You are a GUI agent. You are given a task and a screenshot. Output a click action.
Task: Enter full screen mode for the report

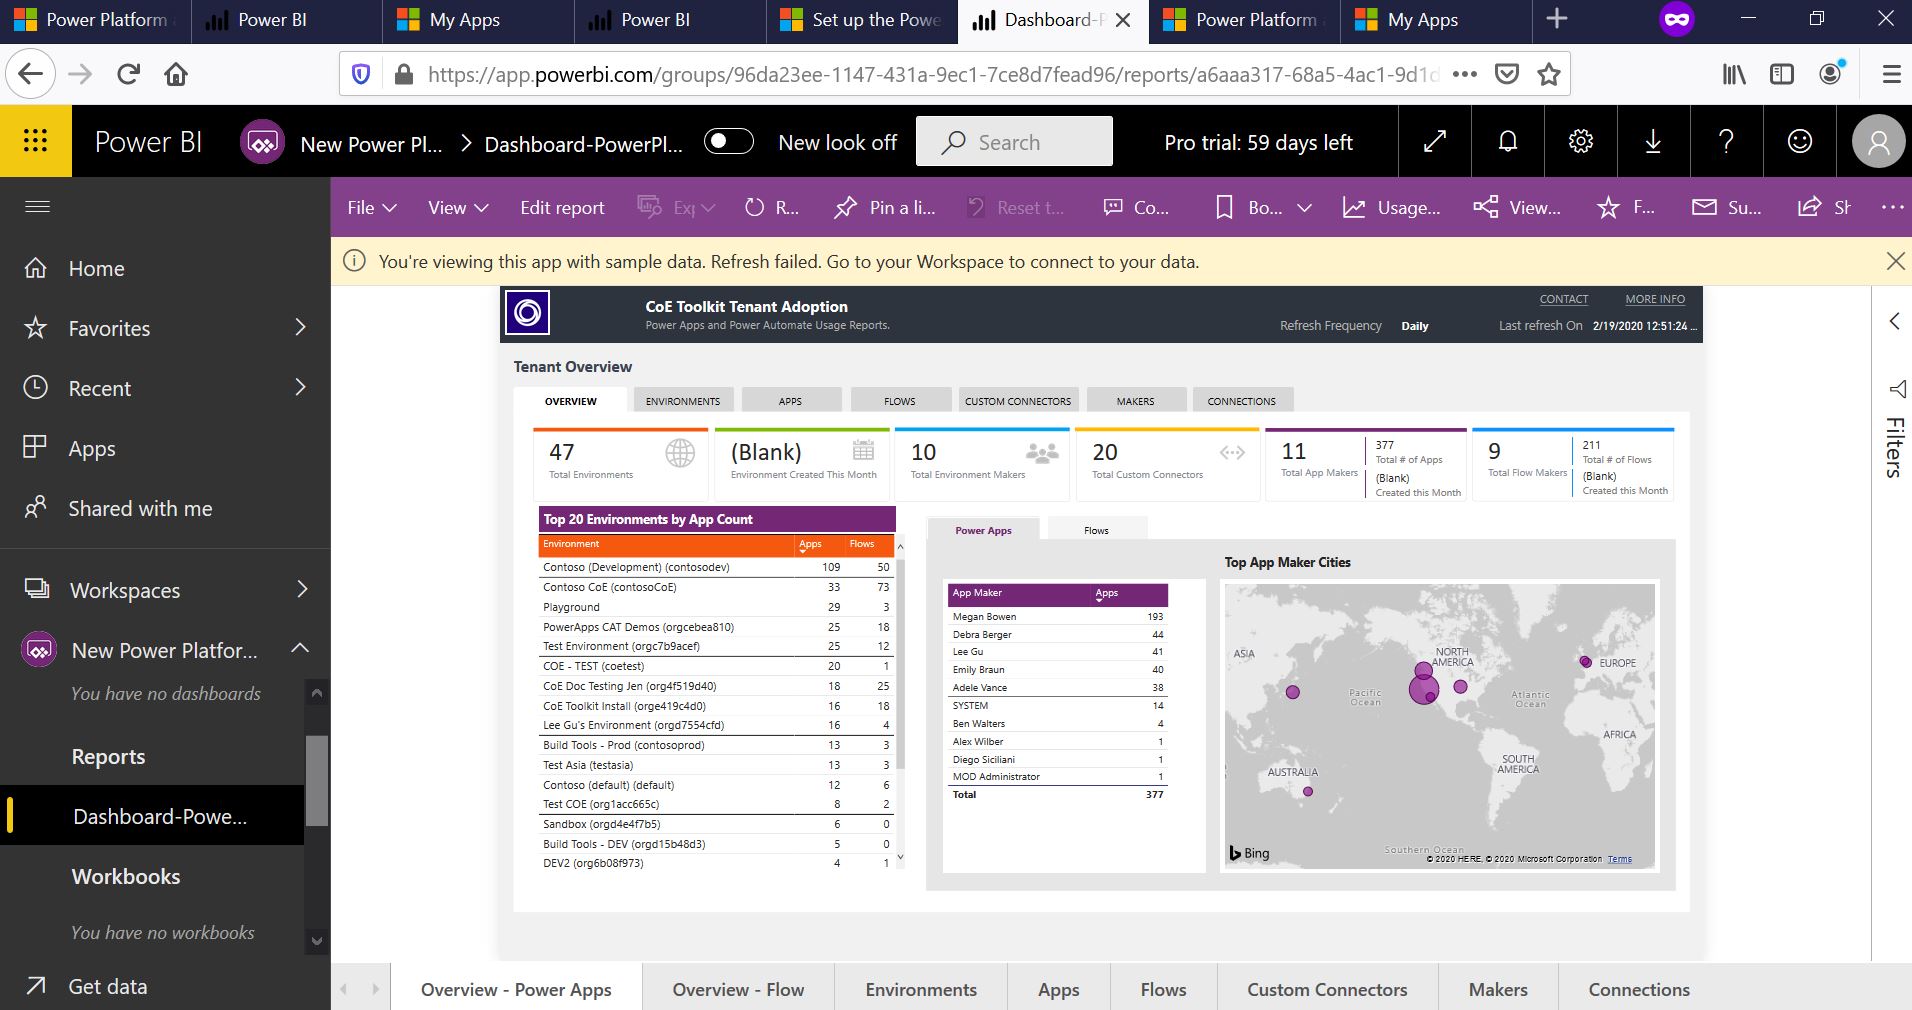pyautogui.click(x=1434, y=141)
